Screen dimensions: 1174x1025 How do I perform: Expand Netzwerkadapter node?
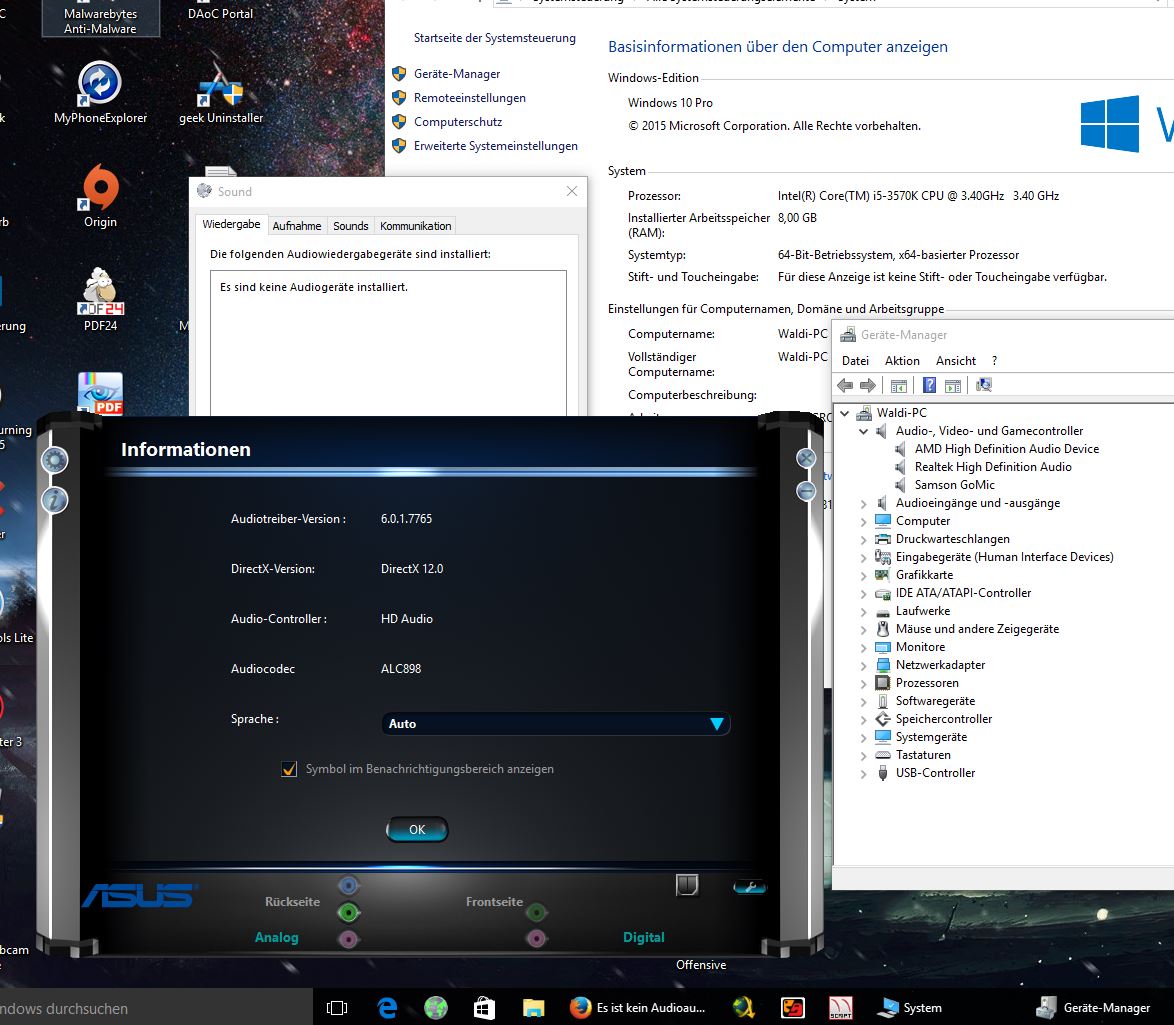pyautogui.click(x=863, y=665)
